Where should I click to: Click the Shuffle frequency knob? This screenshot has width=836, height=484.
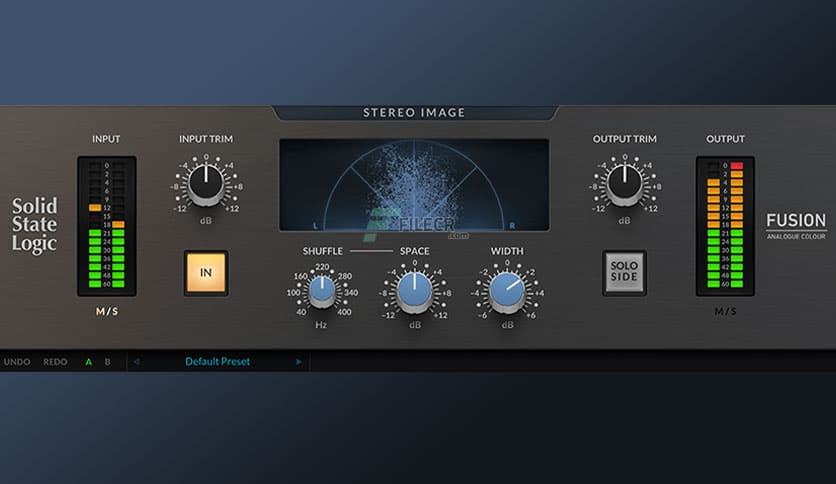point(321,292)
